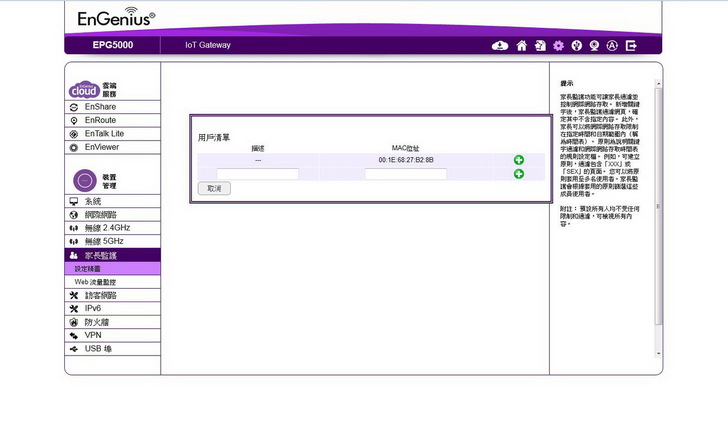Open EnShare in the cloud services menu
728x424 pixels.
[99, 106]
